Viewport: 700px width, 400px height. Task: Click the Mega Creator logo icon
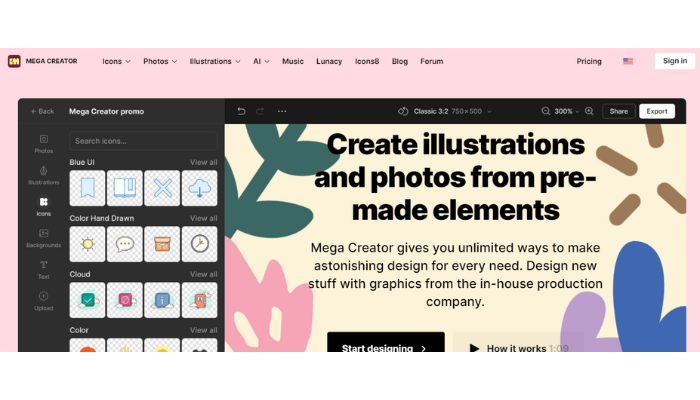(14, 61)
